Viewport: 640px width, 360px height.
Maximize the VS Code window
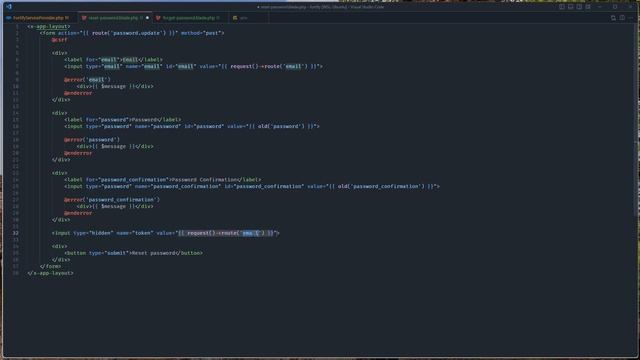click(615, 7)
